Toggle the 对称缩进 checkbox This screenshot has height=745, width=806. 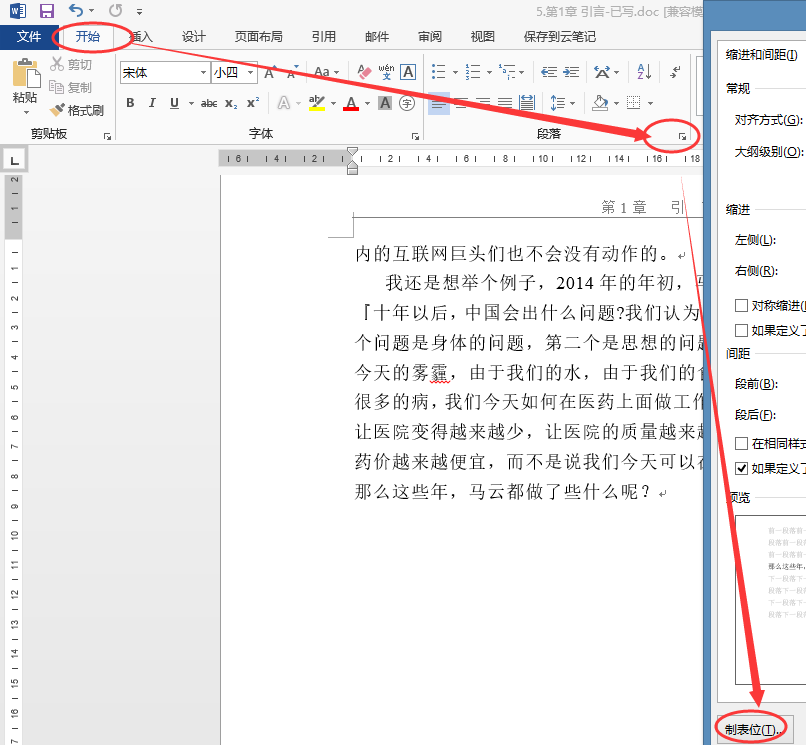point(741,305)
